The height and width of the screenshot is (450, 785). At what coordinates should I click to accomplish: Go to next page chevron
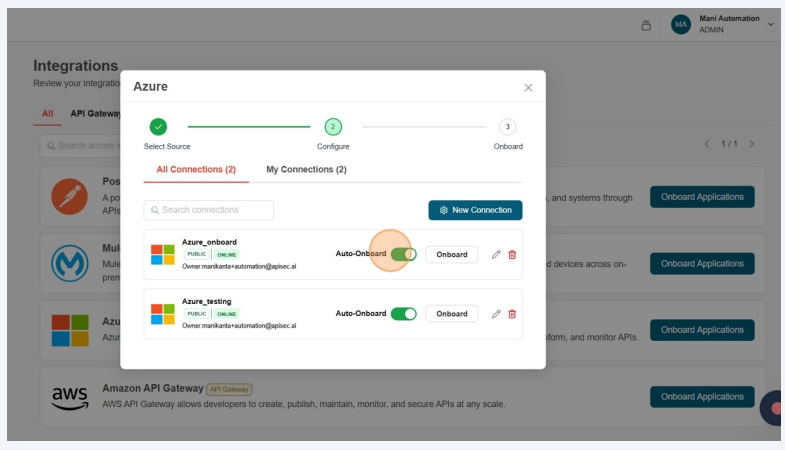click(752, 144)
